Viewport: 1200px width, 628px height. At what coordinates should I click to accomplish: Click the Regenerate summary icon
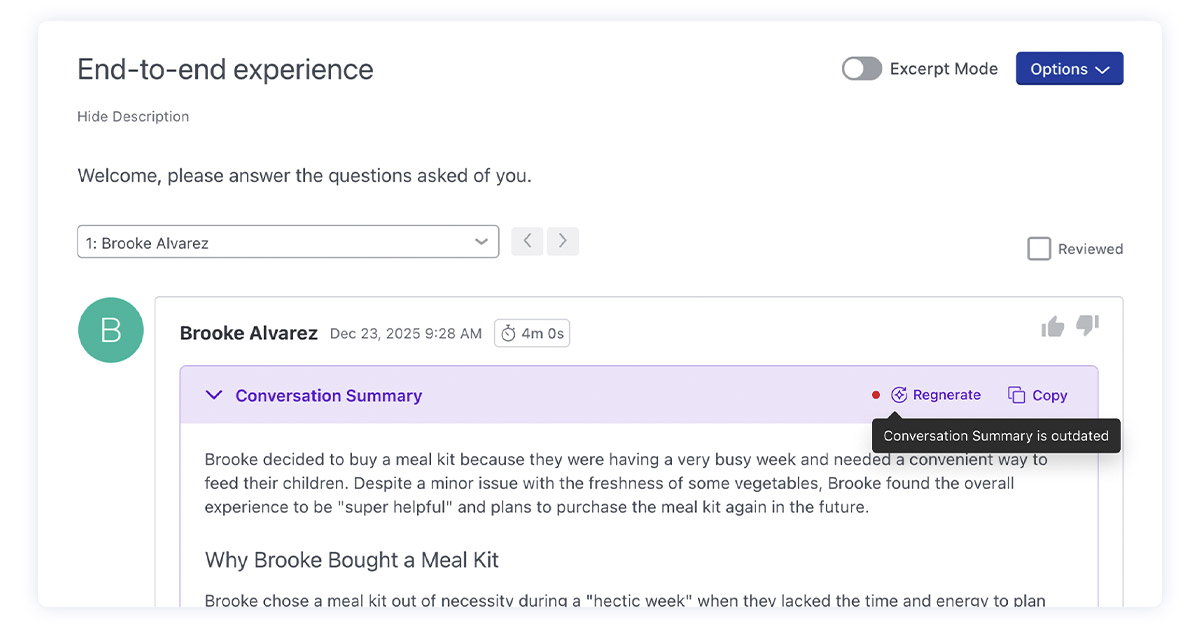coord(899,395)
